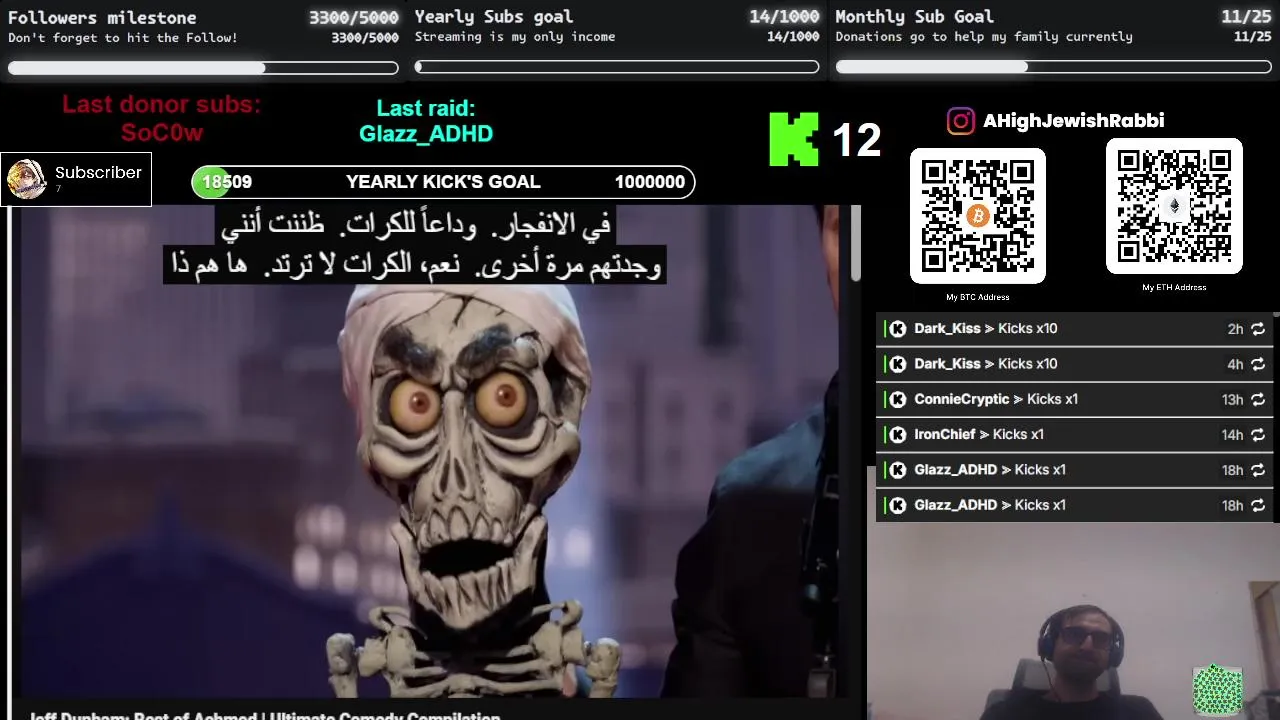Click the 'Last raid:' label
Screen dimensions: 1280x720
pos(426,108)
